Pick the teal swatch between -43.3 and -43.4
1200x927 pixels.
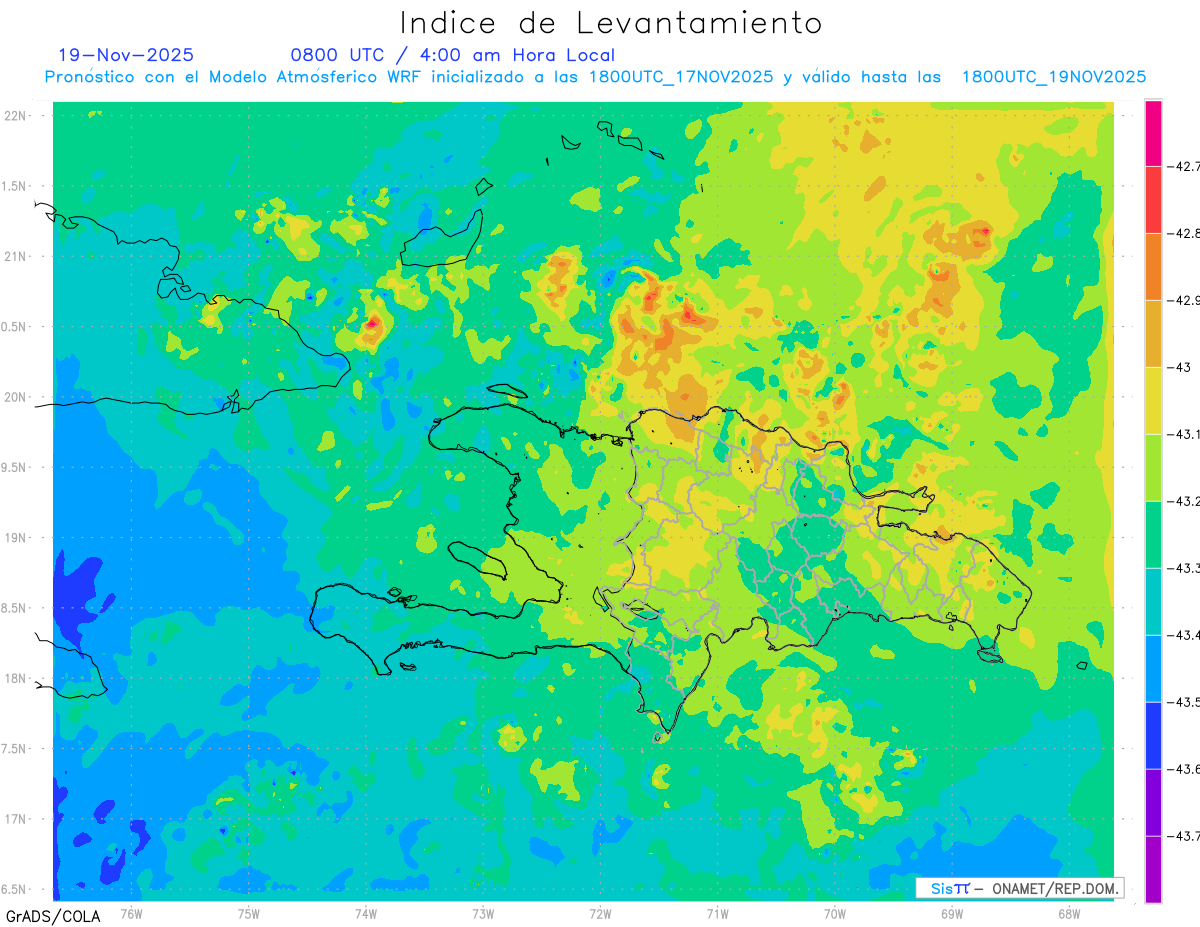pos(1153,602)
